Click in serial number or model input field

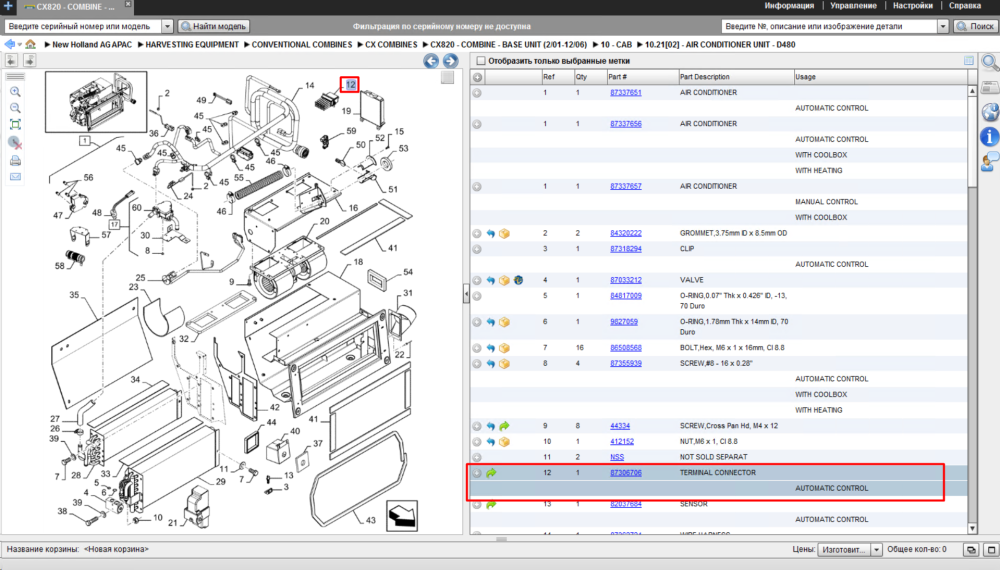pyautogui.click(x=83, y=26)
